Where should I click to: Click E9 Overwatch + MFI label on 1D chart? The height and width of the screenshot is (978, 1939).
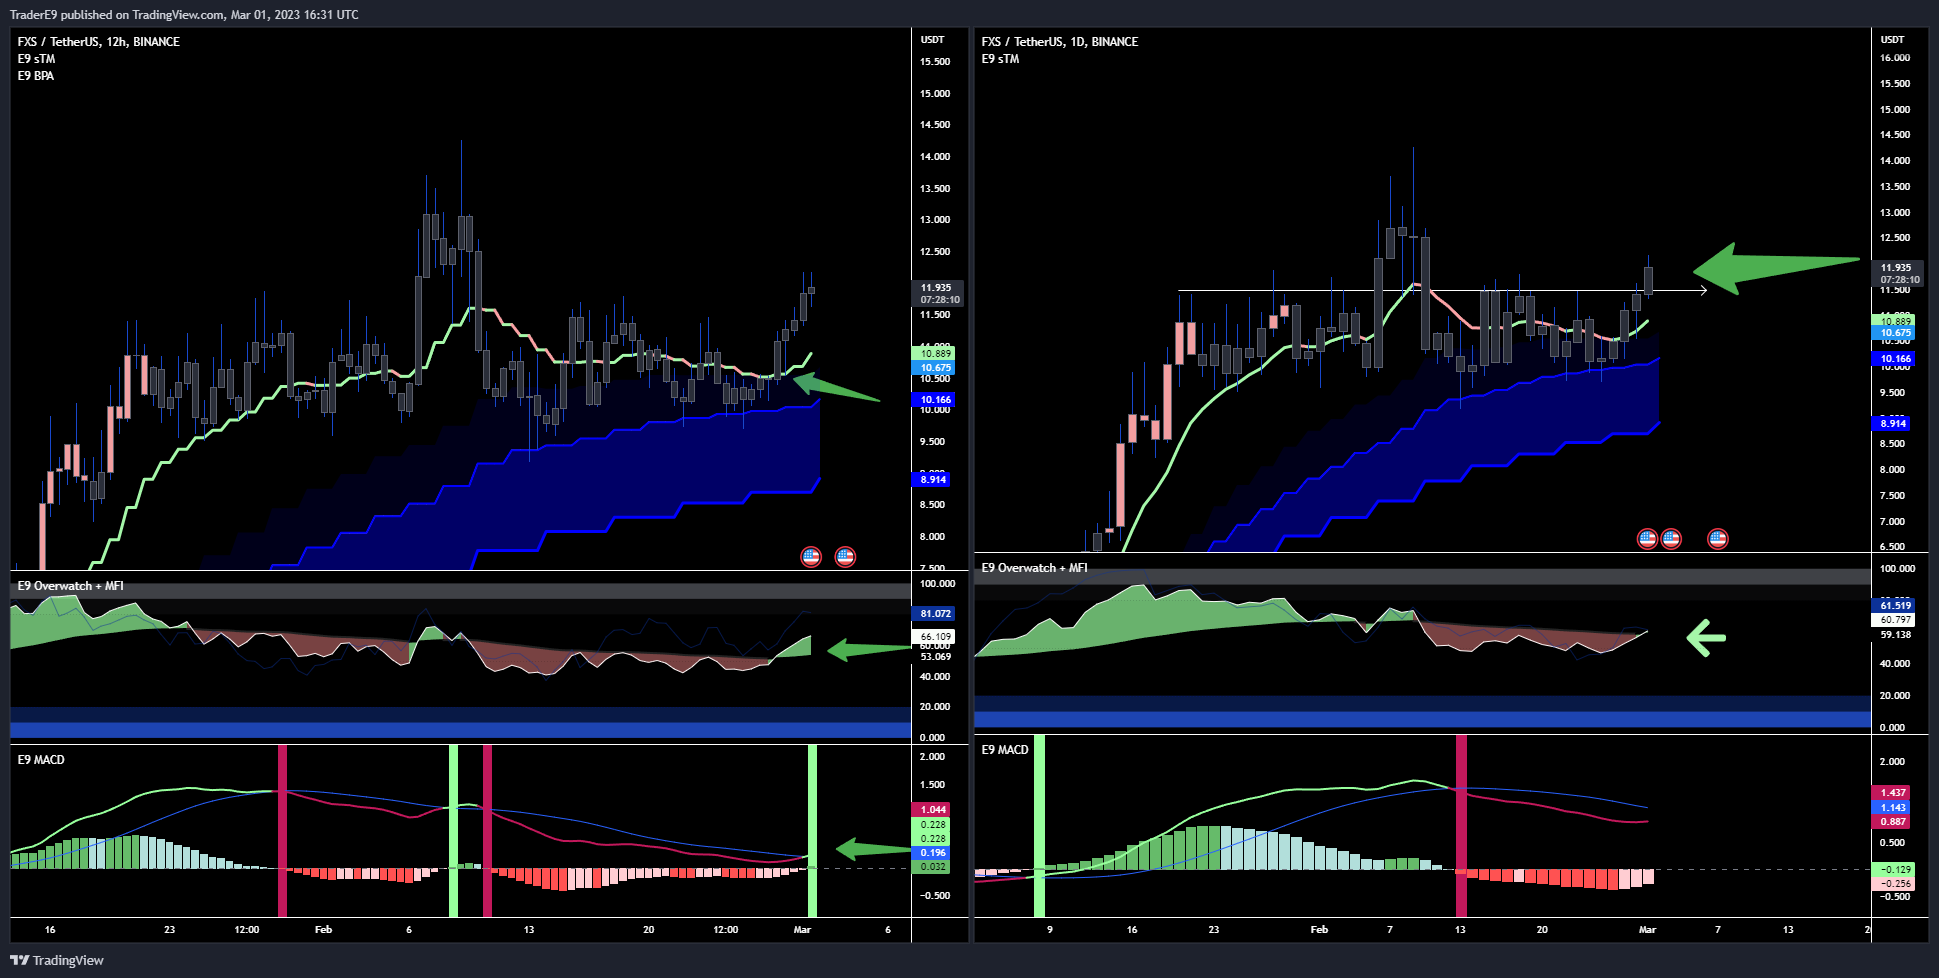click(1034, 568)
